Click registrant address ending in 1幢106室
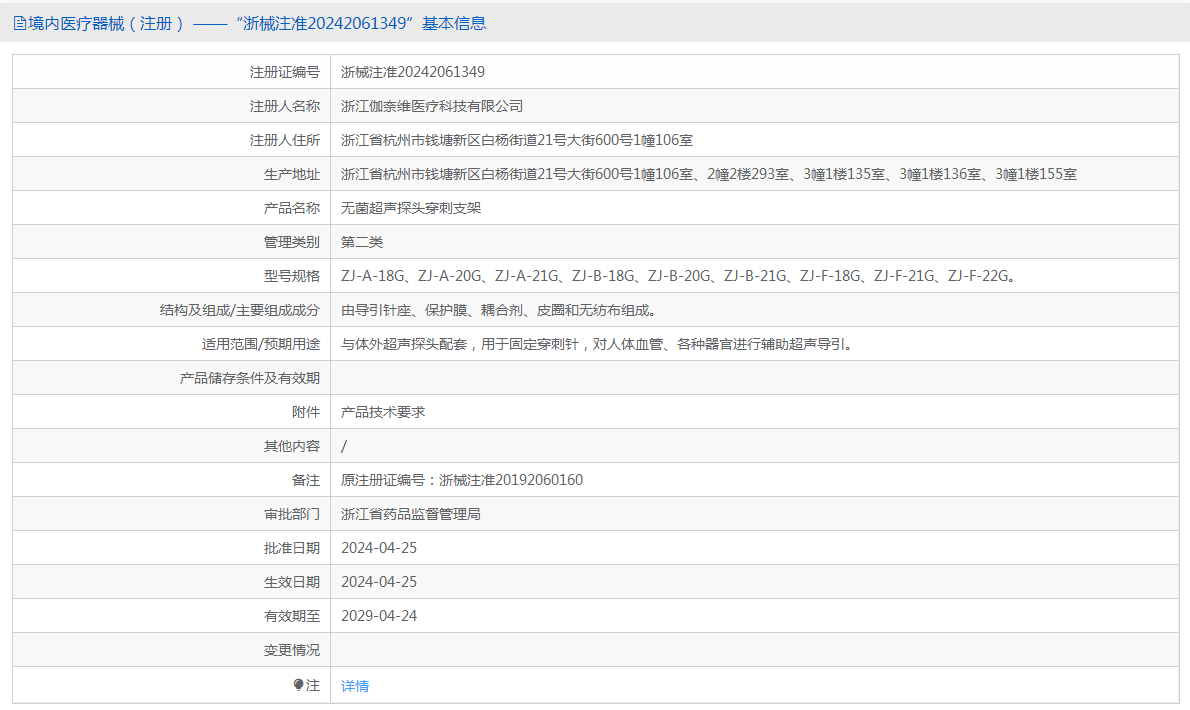Screen dimensions: 1190x710 tap(517, 140)
